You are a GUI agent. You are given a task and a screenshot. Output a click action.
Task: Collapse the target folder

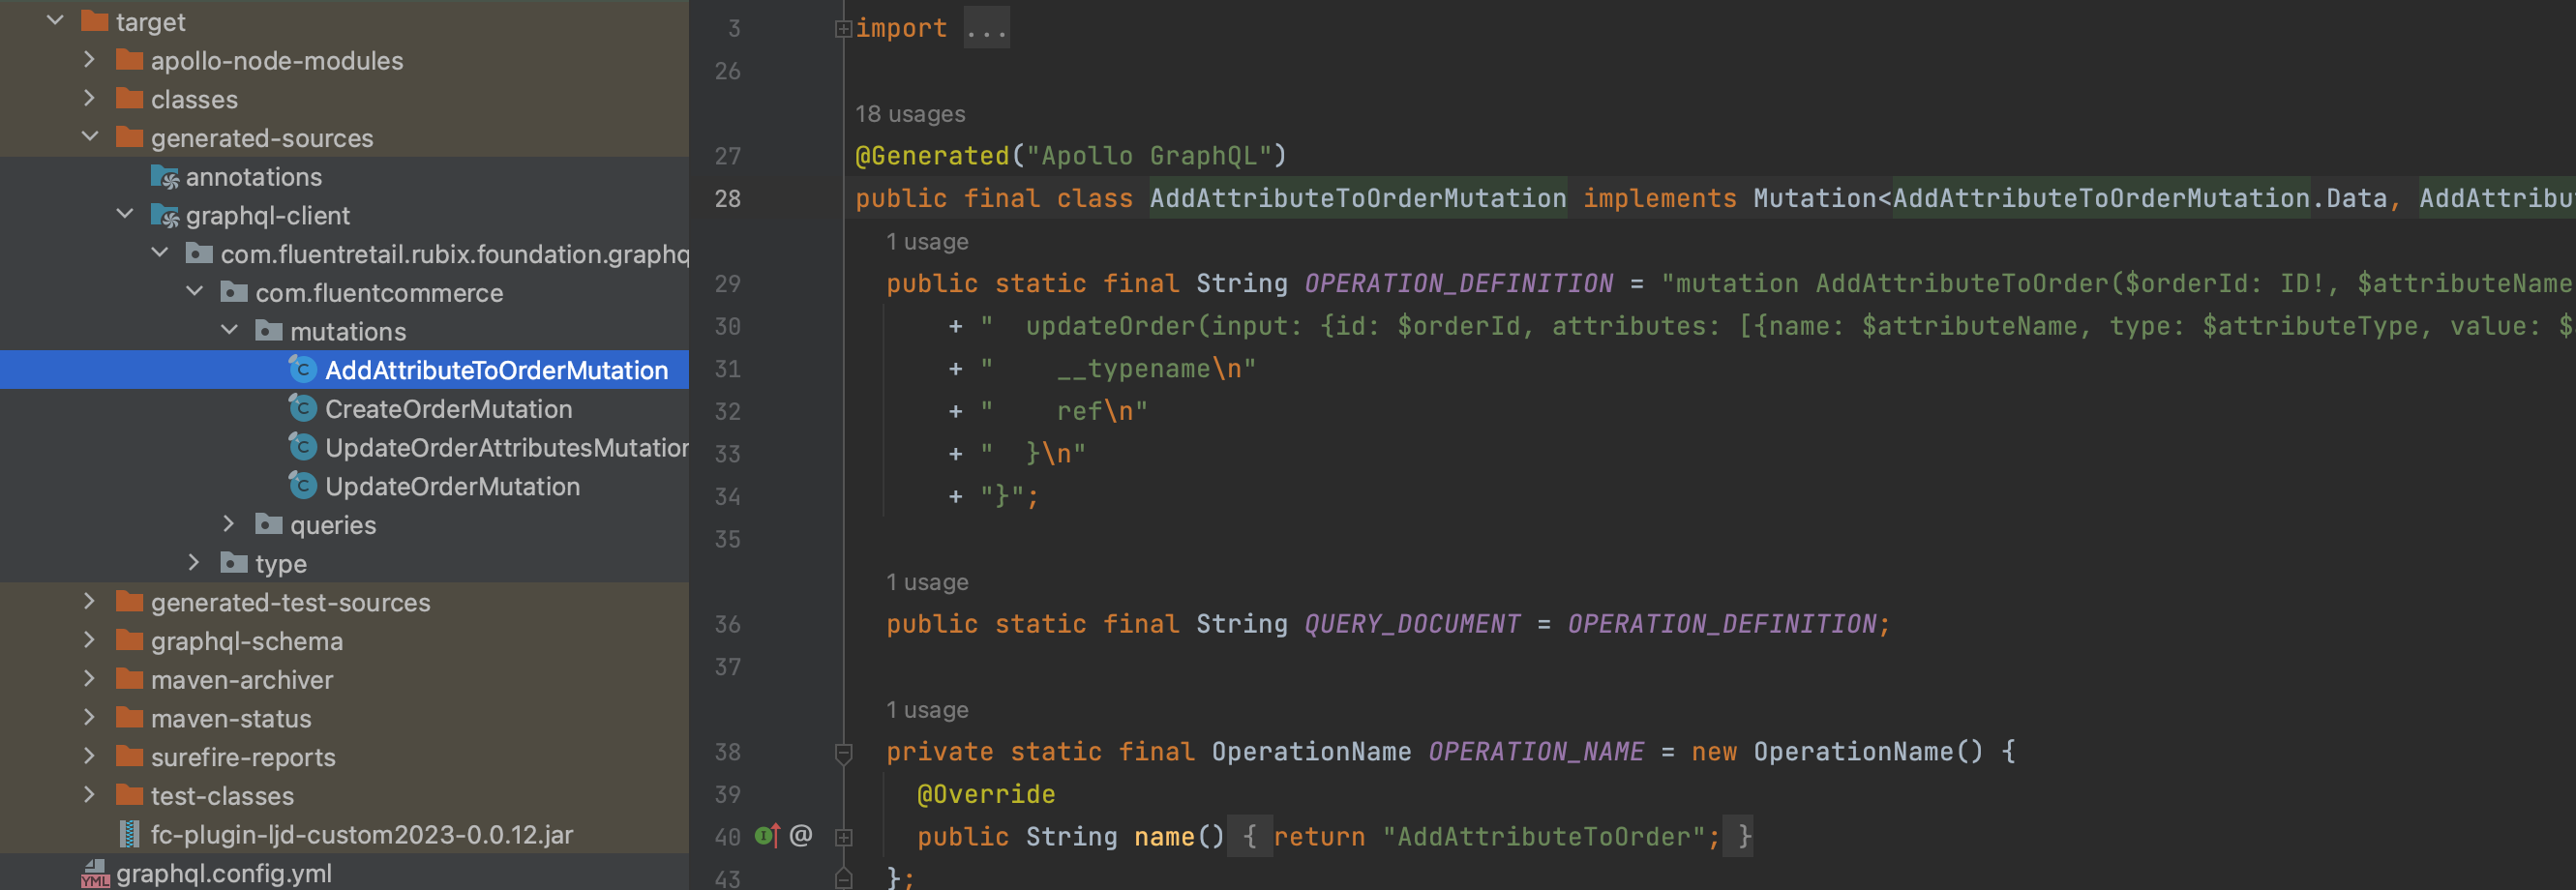coord(56,21)
